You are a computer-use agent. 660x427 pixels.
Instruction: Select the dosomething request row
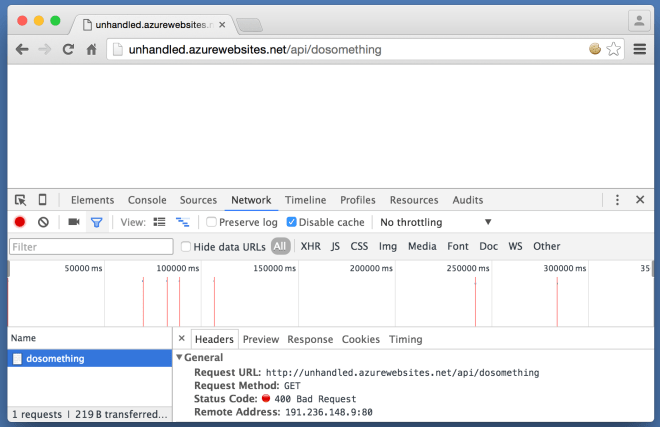90,358
